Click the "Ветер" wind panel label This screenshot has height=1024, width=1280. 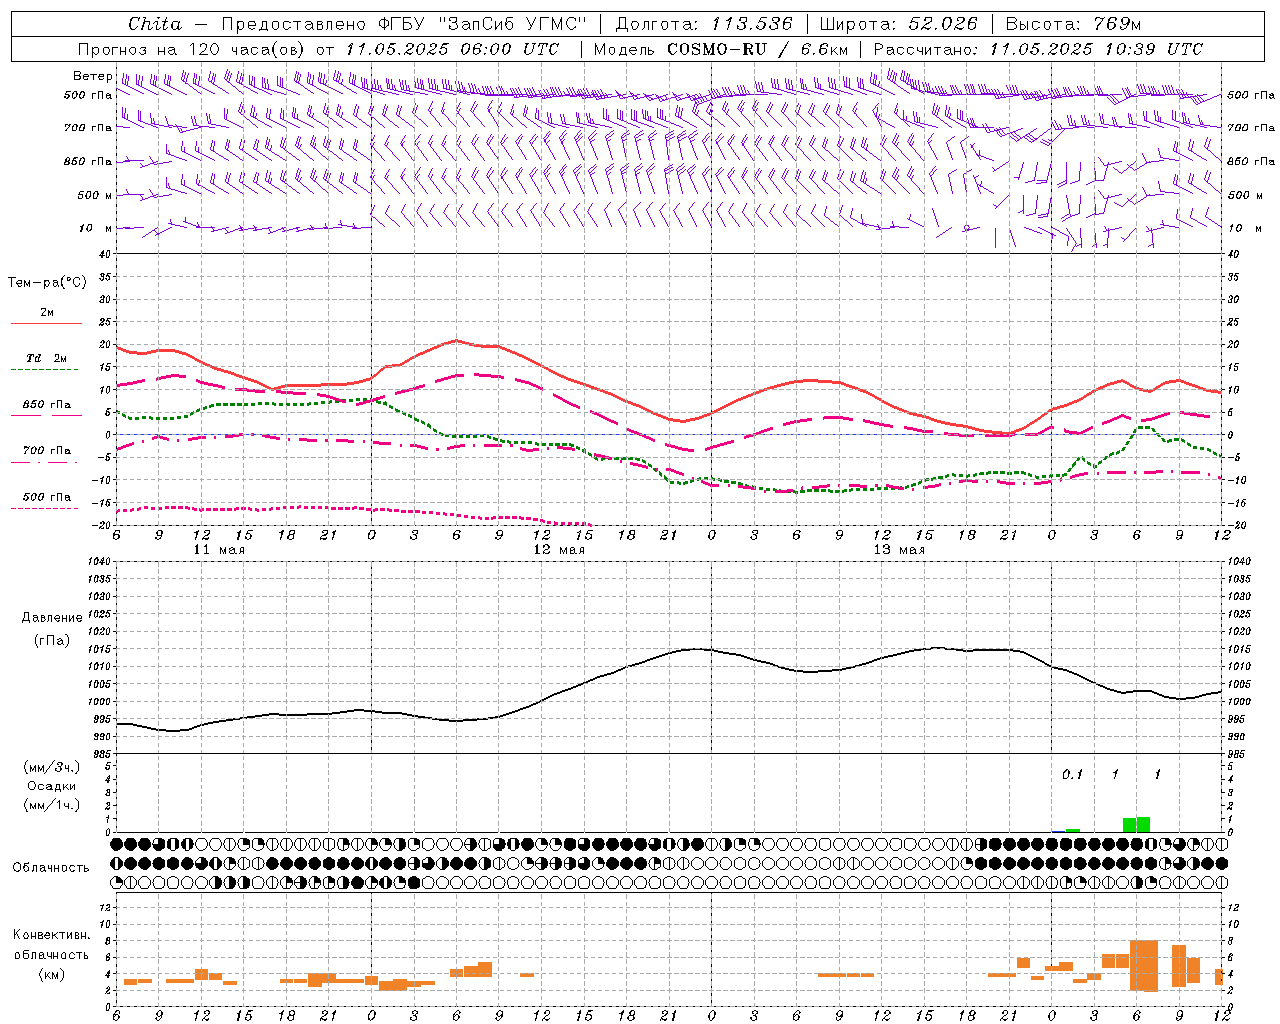pyautogui.click(x=93, y=76)
